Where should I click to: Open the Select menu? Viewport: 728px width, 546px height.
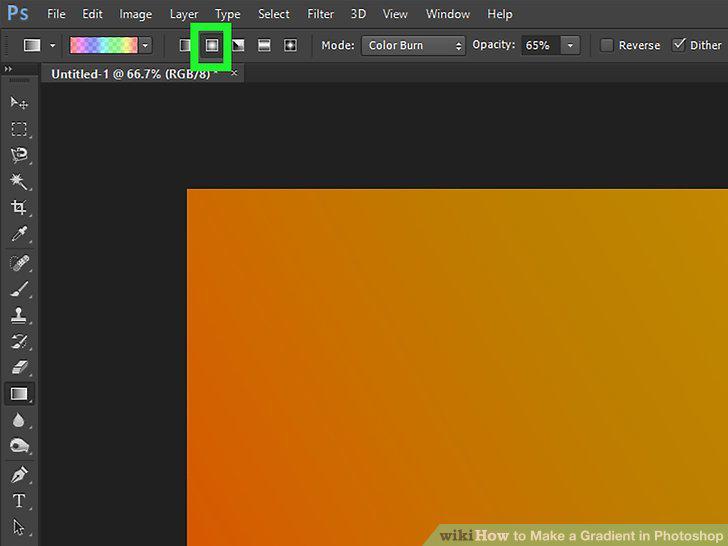274,14
